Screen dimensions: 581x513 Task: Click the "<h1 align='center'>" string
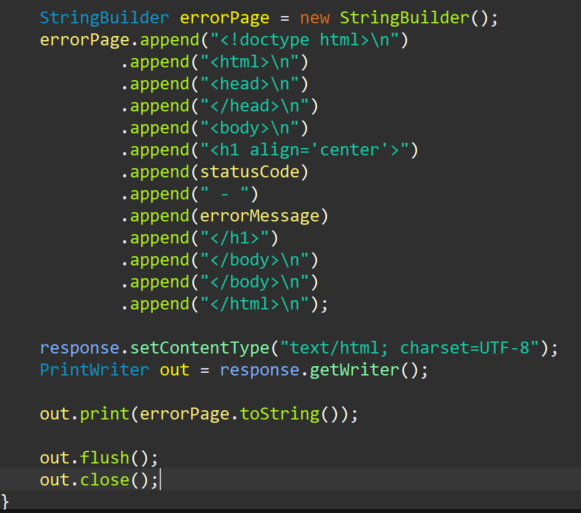[x=304, y=150]
